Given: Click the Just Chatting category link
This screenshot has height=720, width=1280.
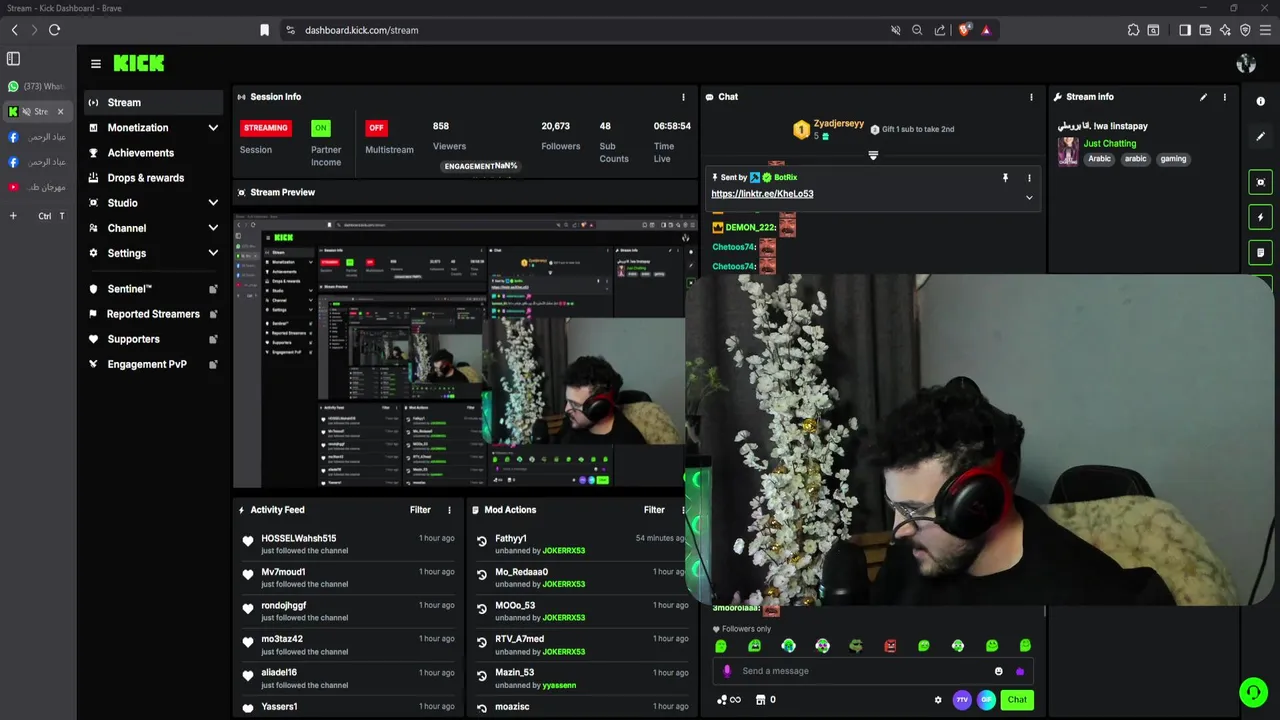Looking at the screenshot, I should (x=1110, y=144).
